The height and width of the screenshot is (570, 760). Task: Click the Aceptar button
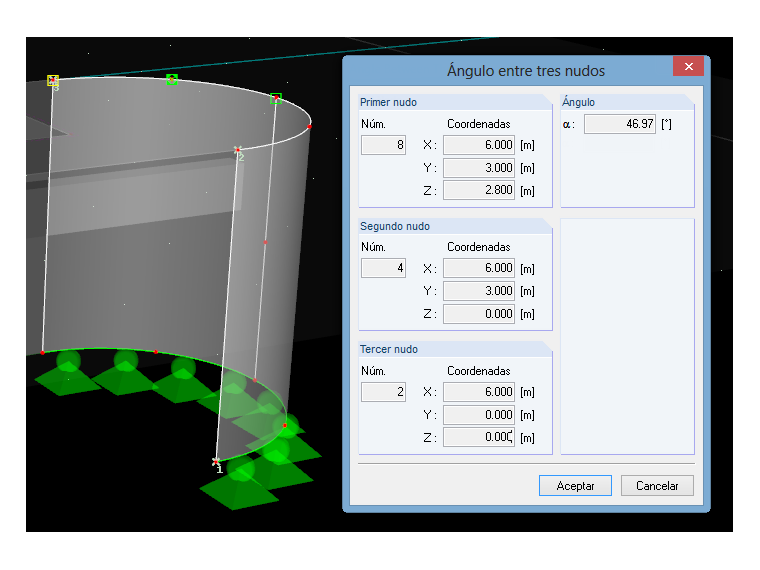[575, 485]
